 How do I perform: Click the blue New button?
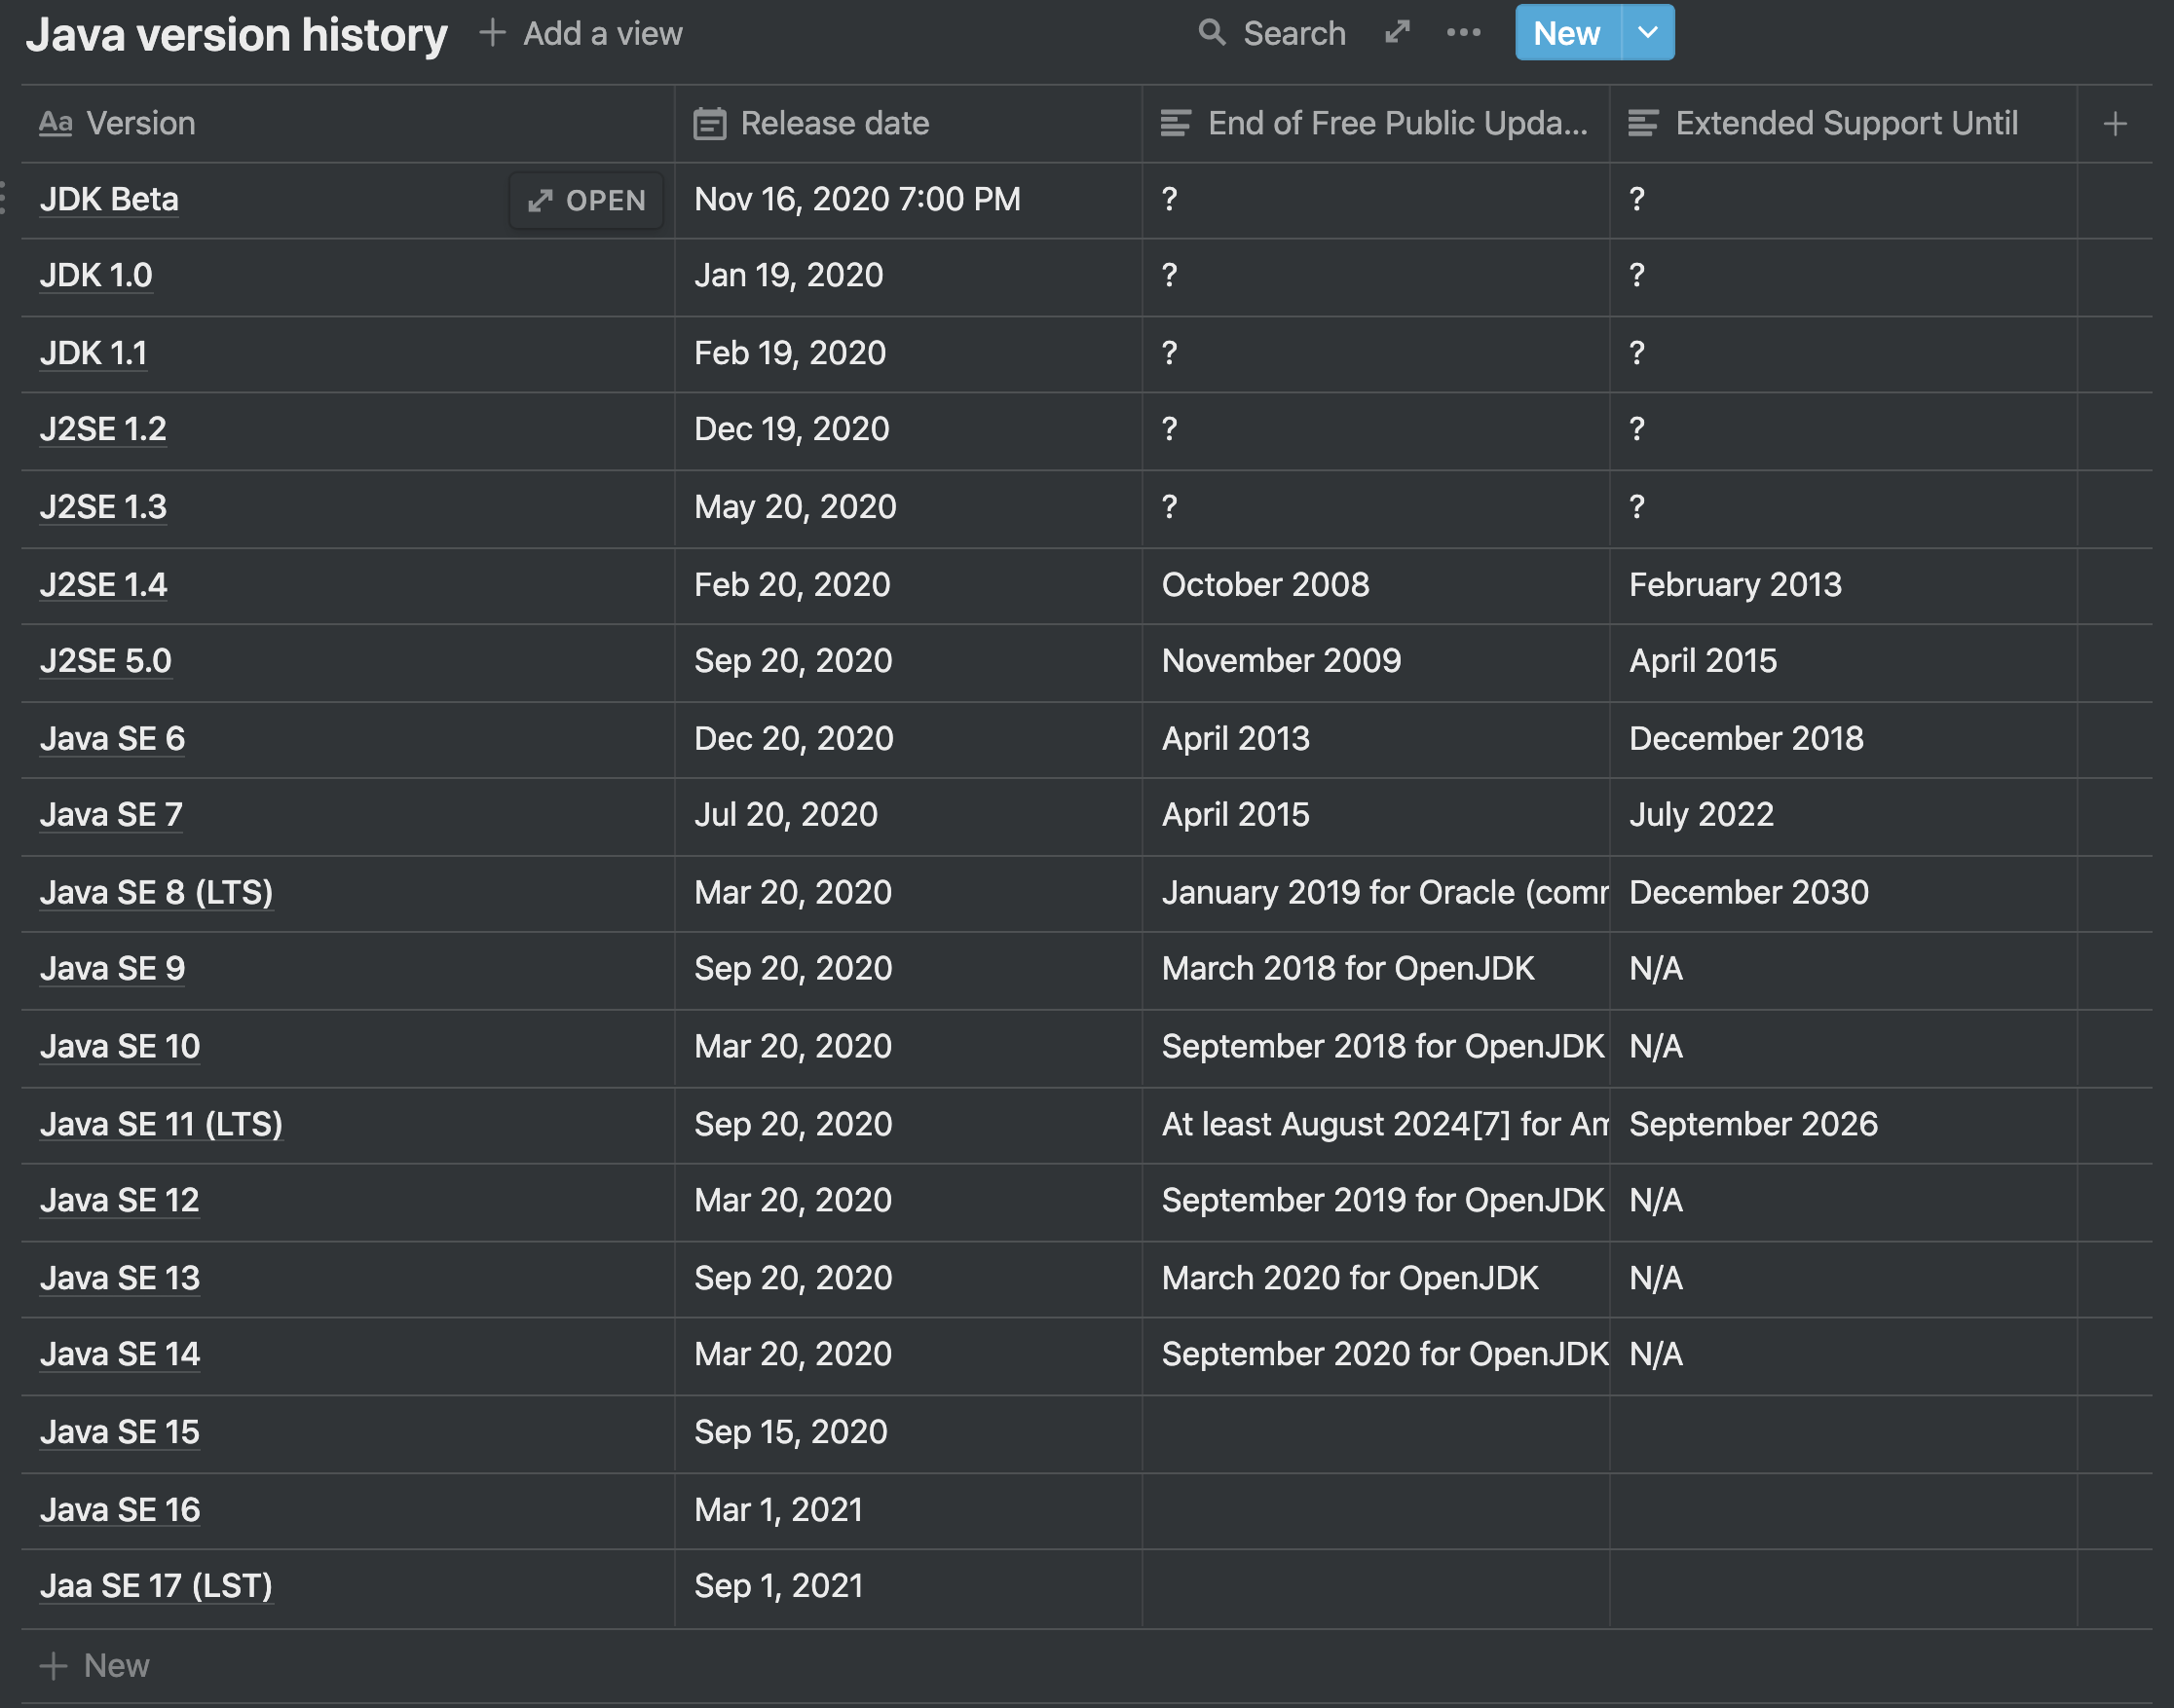1566,33
